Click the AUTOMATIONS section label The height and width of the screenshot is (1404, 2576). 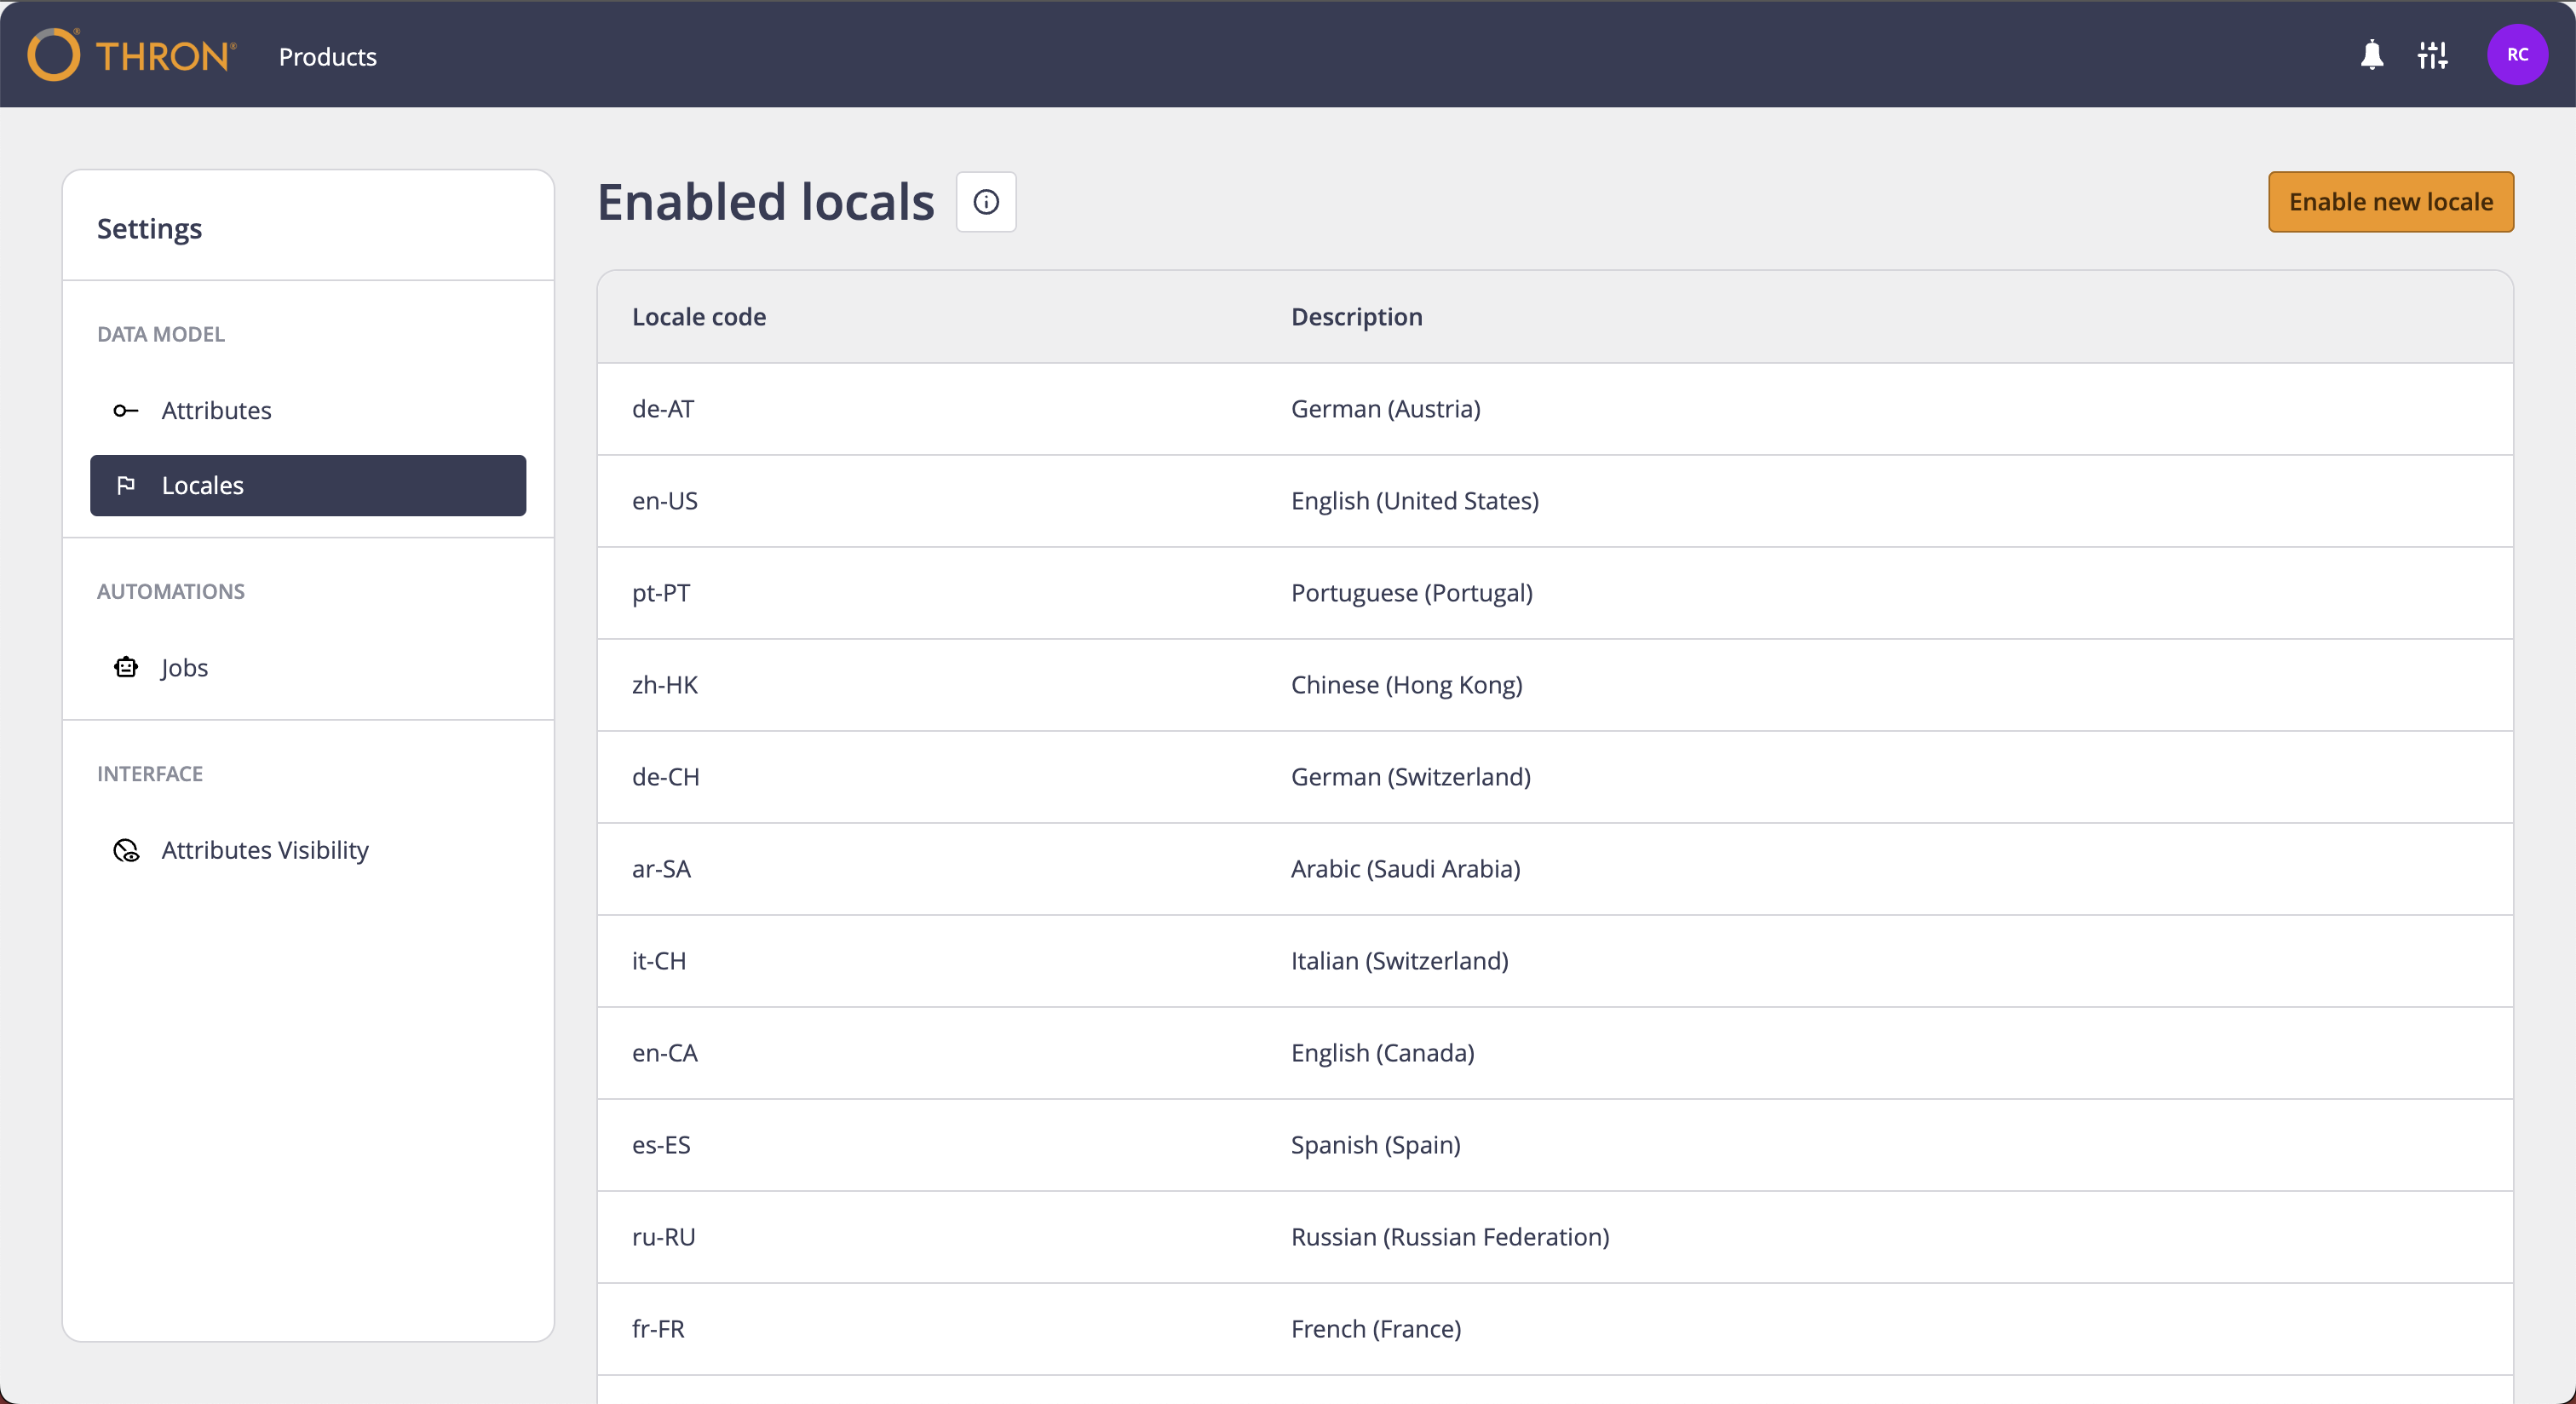pos(171,592)
